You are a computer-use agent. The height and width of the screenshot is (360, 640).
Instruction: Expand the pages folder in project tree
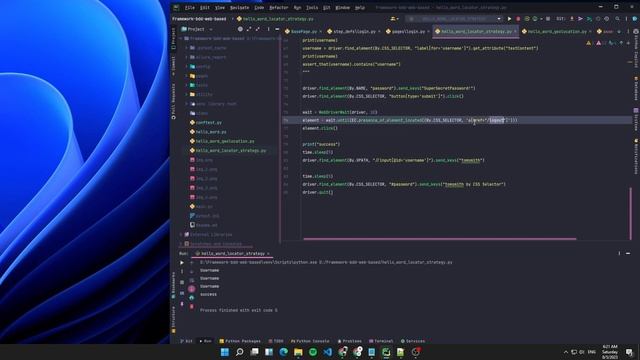click(187, 76)
